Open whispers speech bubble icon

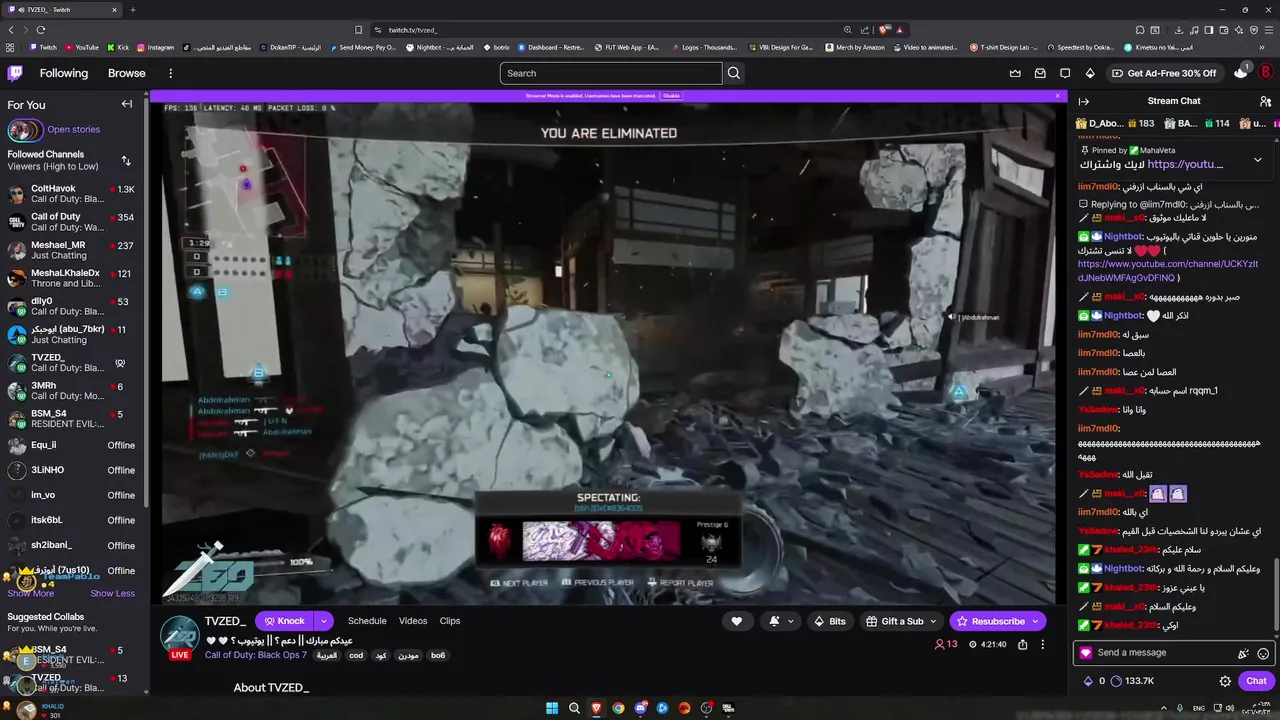(1065, 73)
